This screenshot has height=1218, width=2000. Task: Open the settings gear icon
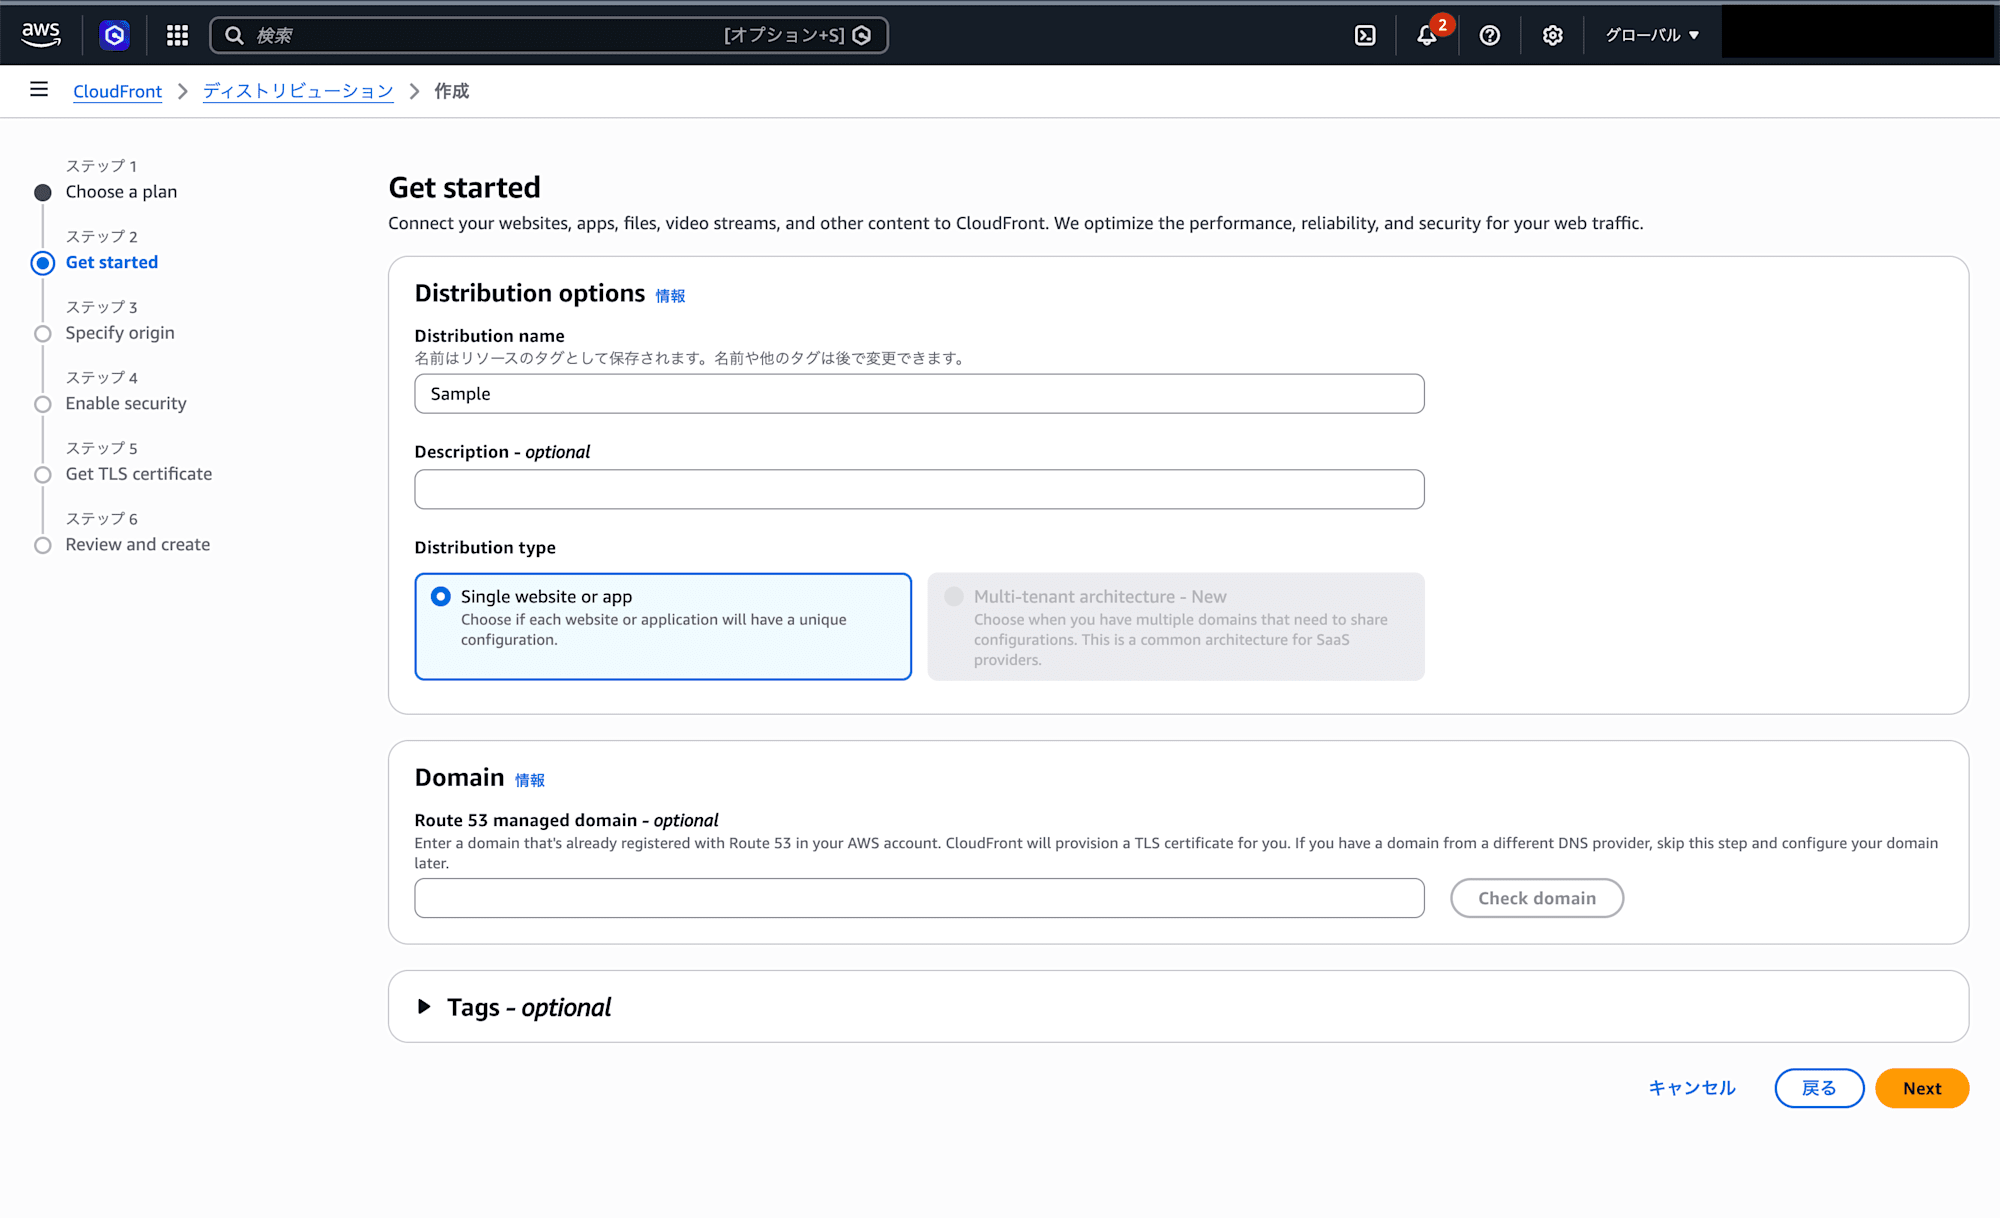[x=1552, y=35]
